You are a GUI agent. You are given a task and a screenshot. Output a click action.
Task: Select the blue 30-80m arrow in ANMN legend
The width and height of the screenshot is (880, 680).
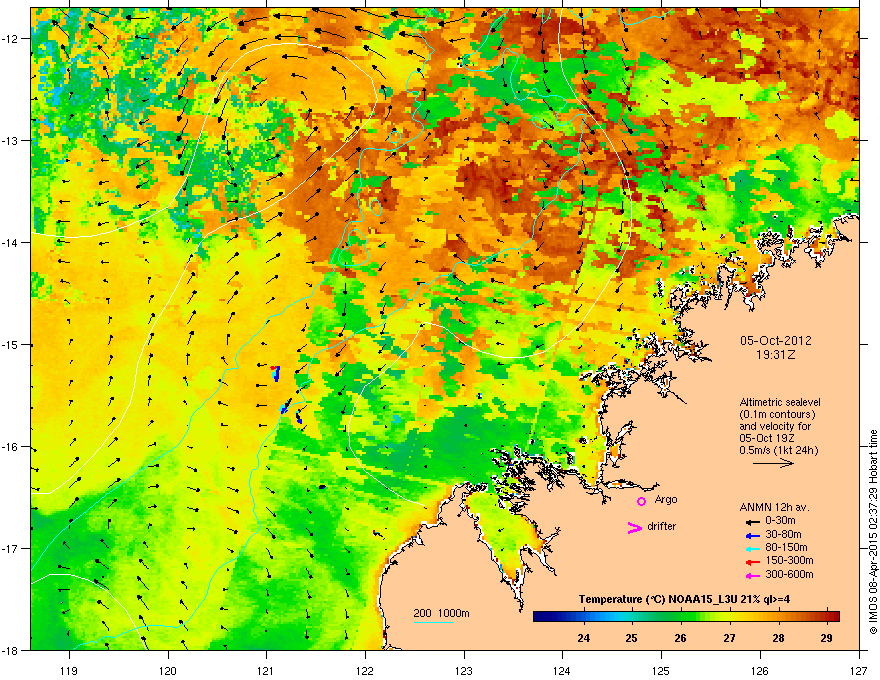click(752, 535)
